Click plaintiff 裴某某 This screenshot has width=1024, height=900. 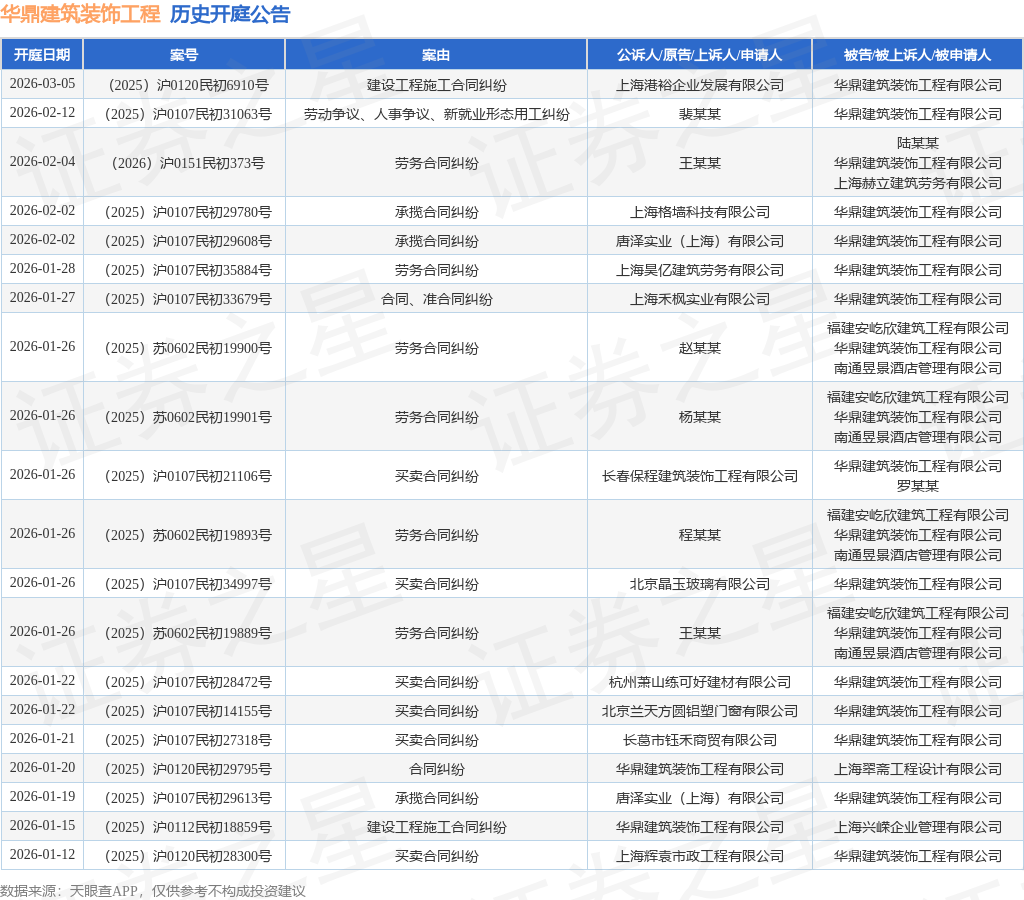pos(699,114)
